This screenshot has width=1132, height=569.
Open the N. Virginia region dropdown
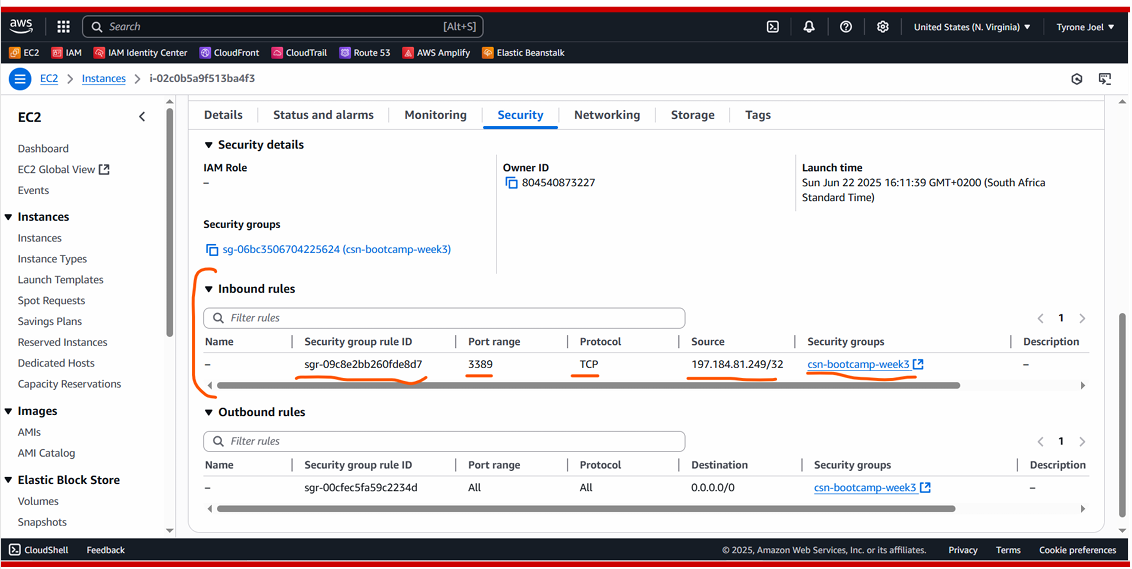pyautogui.click(x=971, y=27)
